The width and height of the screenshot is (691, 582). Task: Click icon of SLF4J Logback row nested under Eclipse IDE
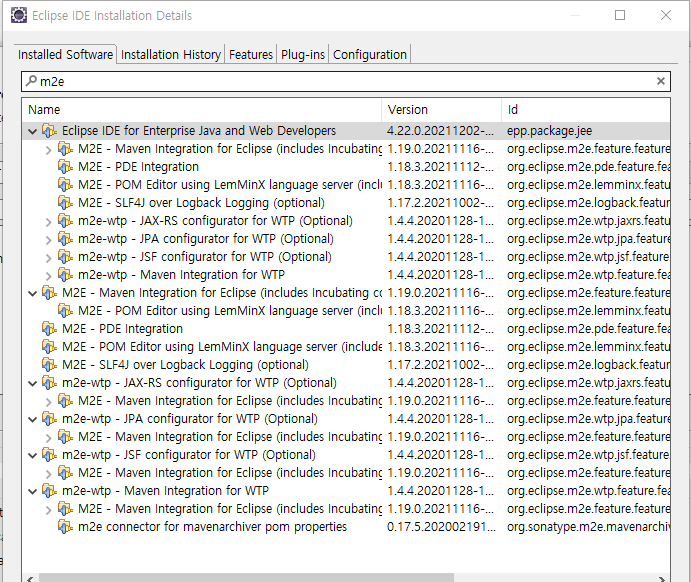point(65,203)
